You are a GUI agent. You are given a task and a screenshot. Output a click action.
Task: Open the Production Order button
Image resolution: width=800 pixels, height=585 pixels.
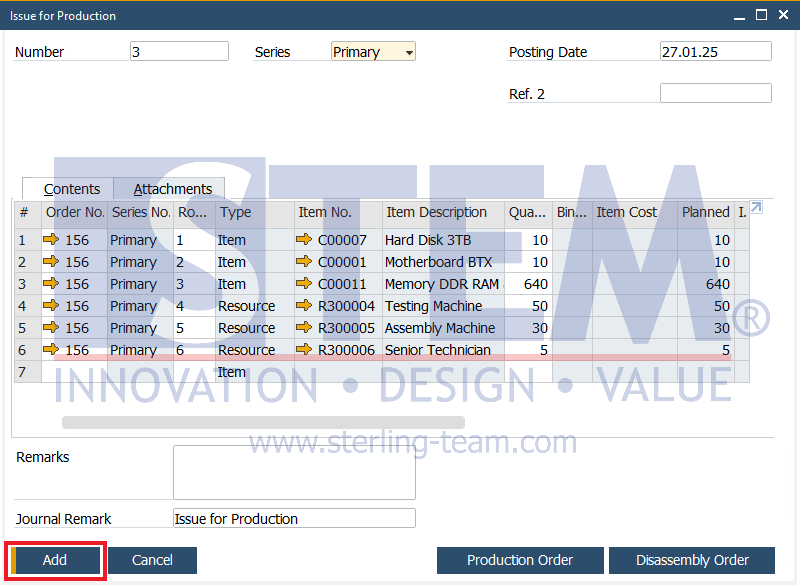pos(520,560)
